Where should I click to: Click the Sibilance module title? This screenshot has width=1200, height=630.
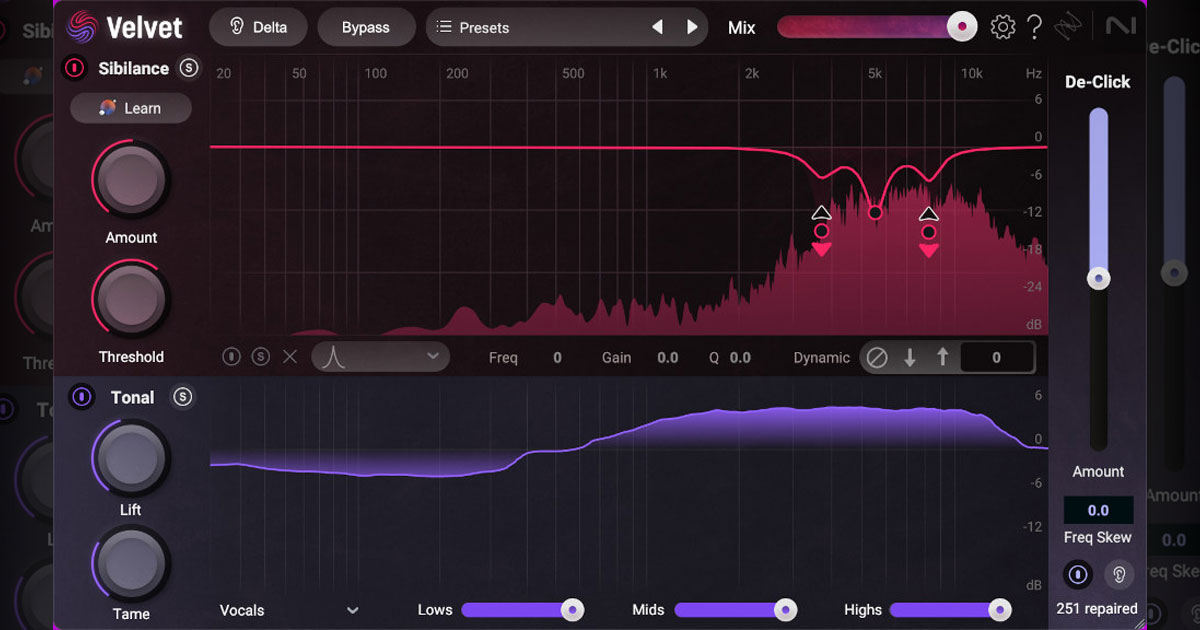(134, 68)
